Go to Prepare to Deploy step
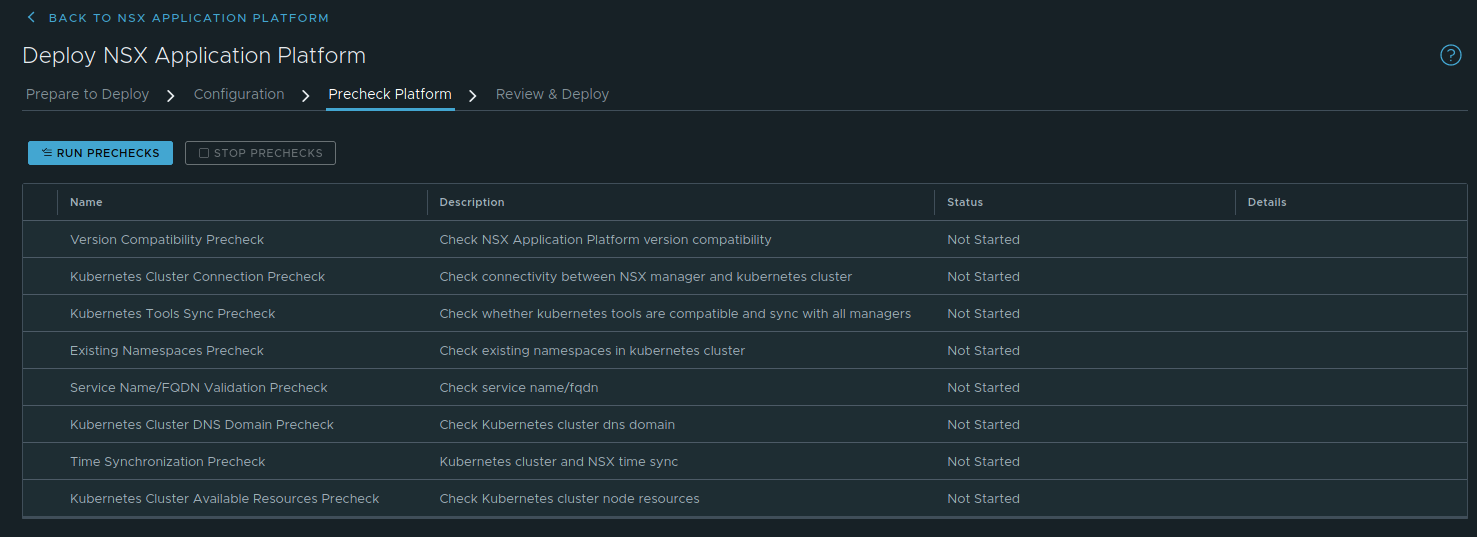Image resolution: width=1477 pixels, height=537 pixels. (x=87, y=94)
